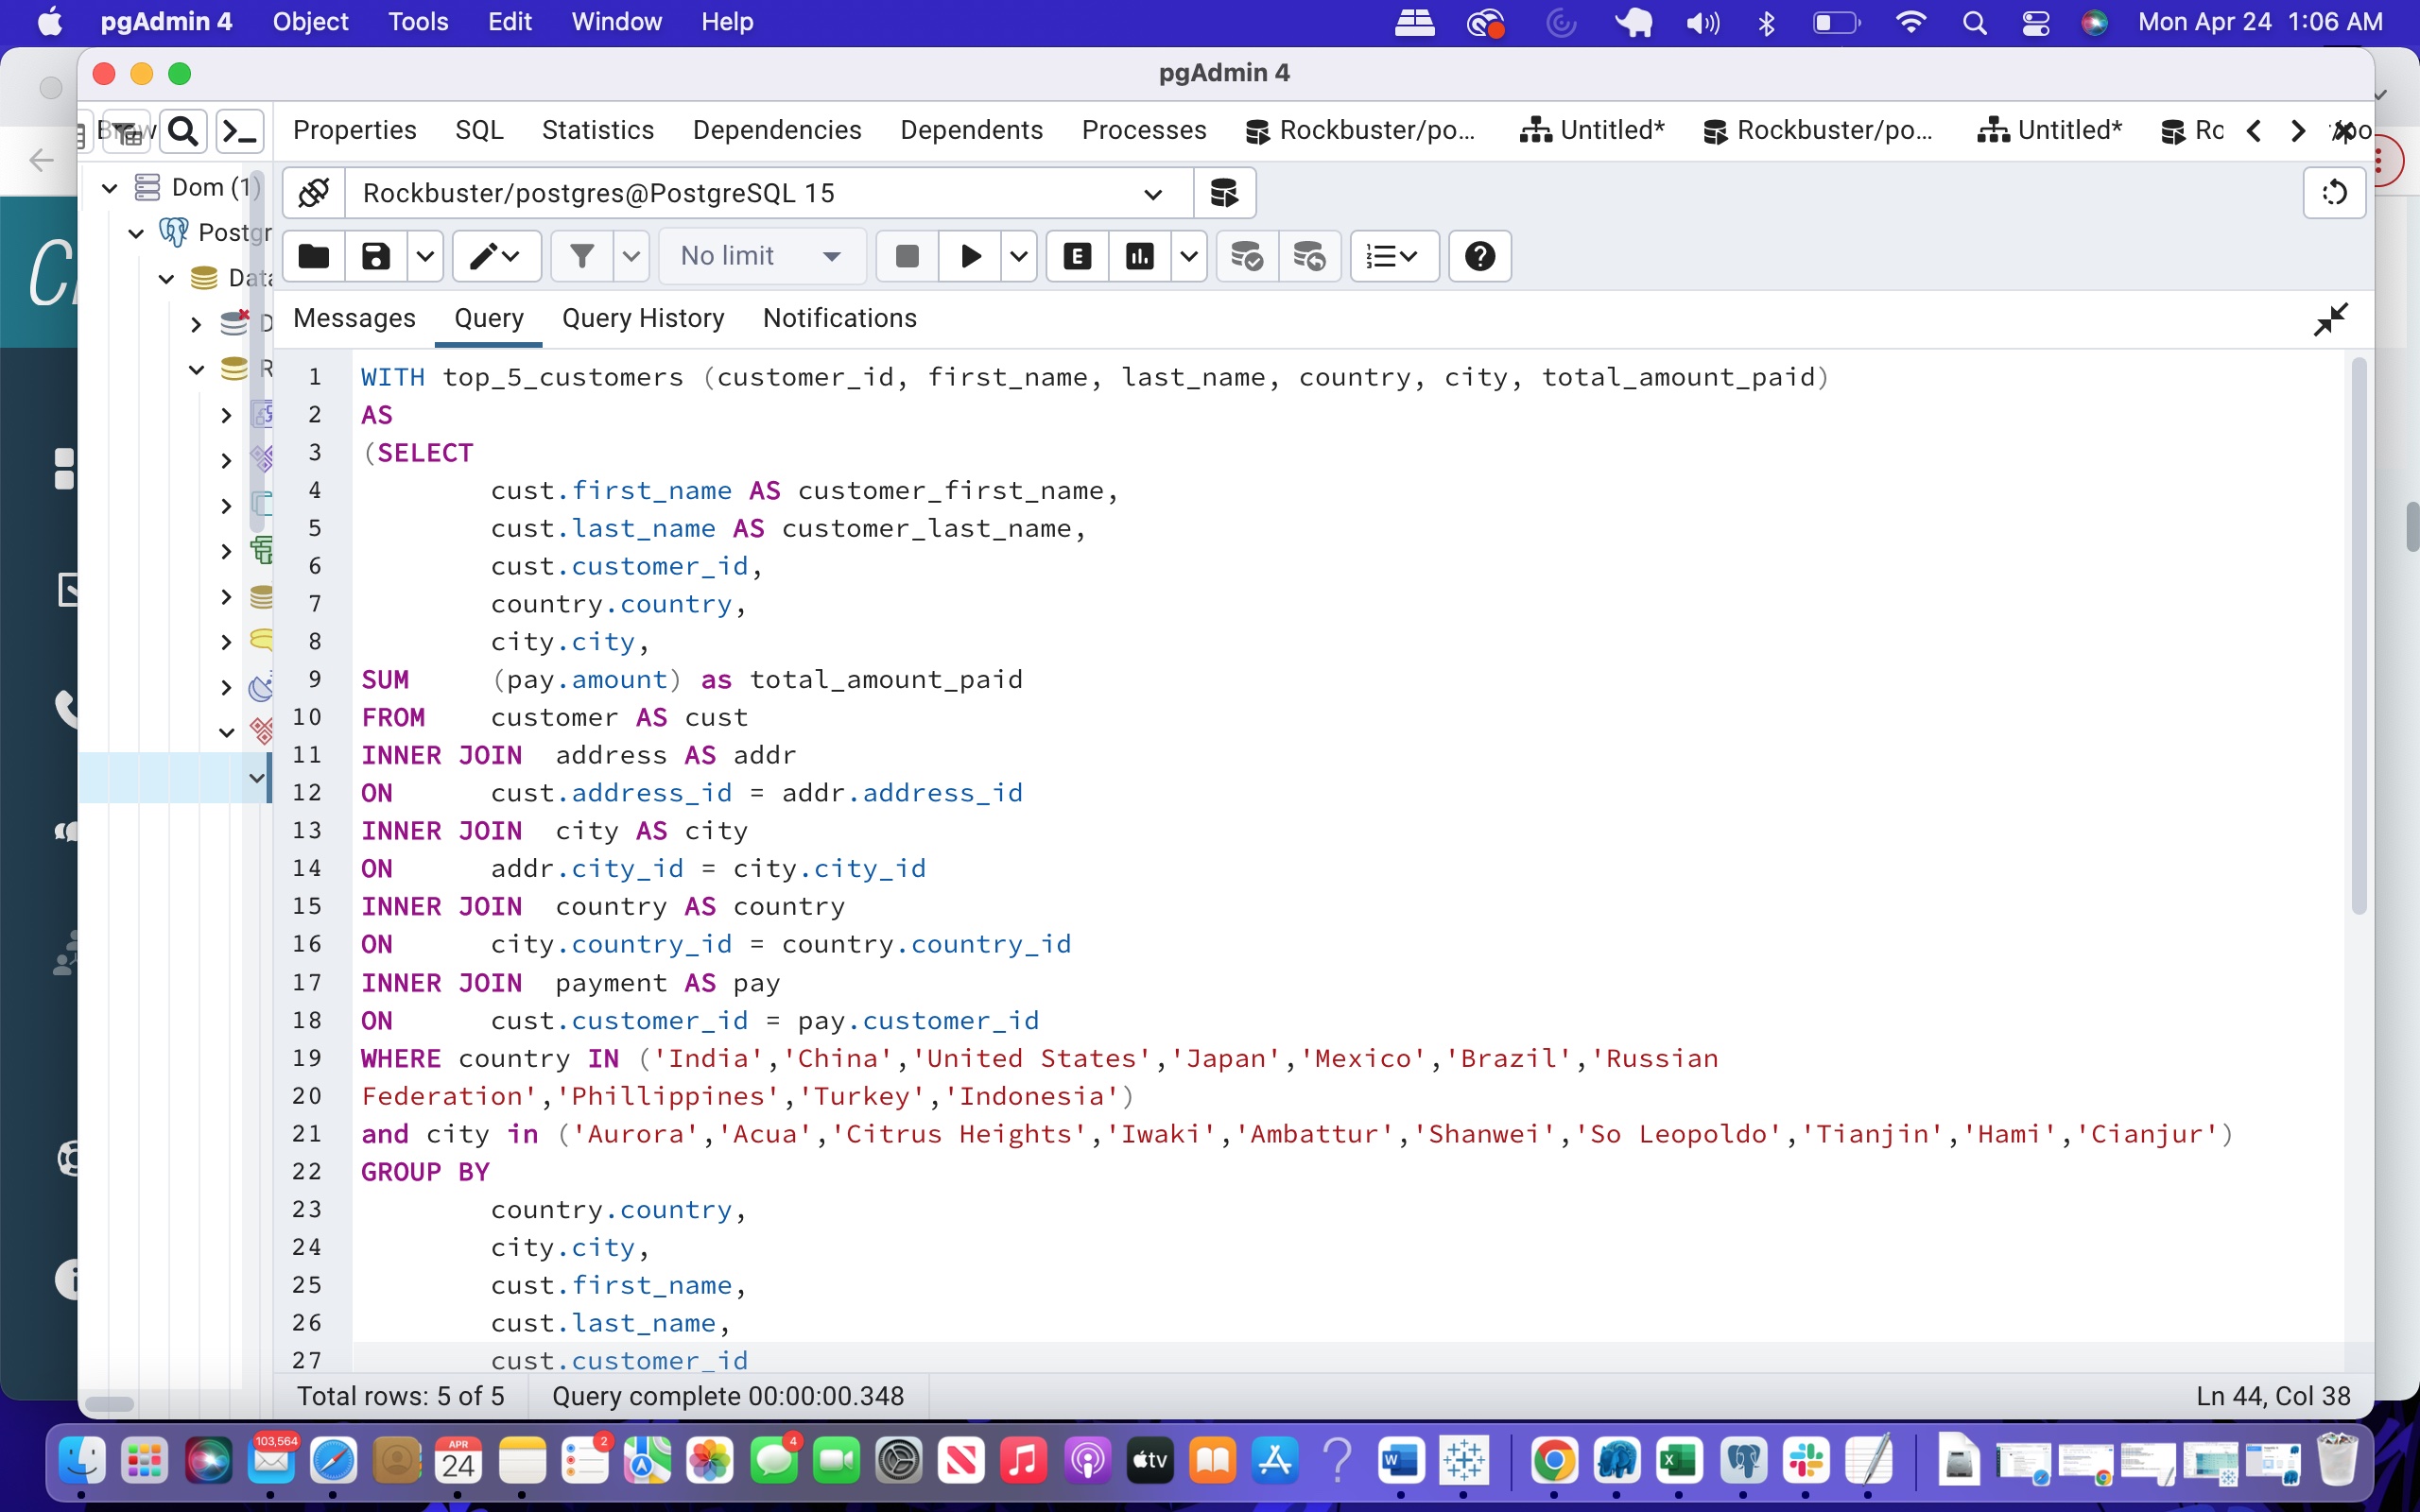Screen dimensions: 2420x1512
Task: Open the query tool Help icon
Action: (x=1479, y=257)
